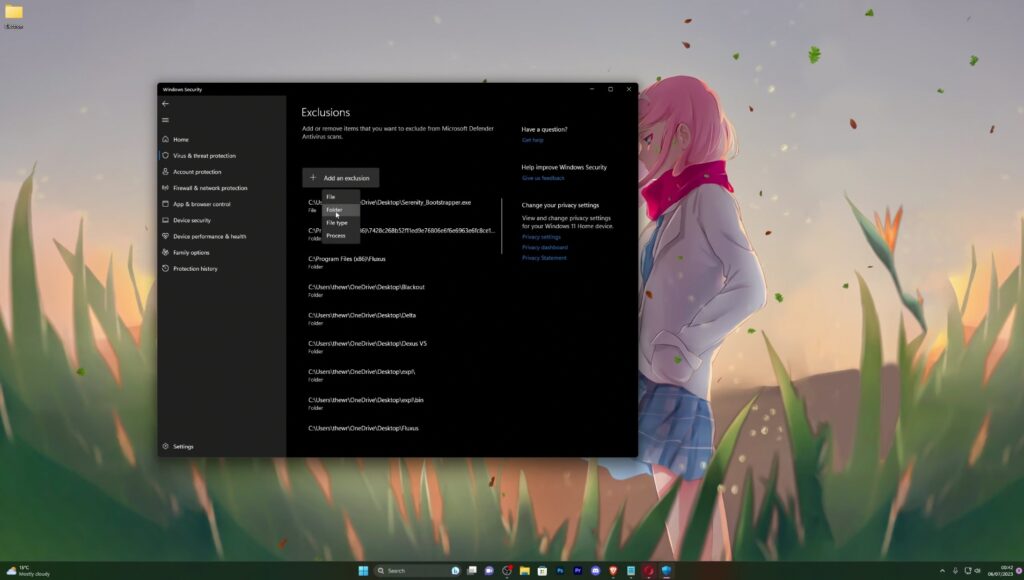Open the weather widget on taskbar
This screenshot has height=580, width=1024.
click(28, 571)
